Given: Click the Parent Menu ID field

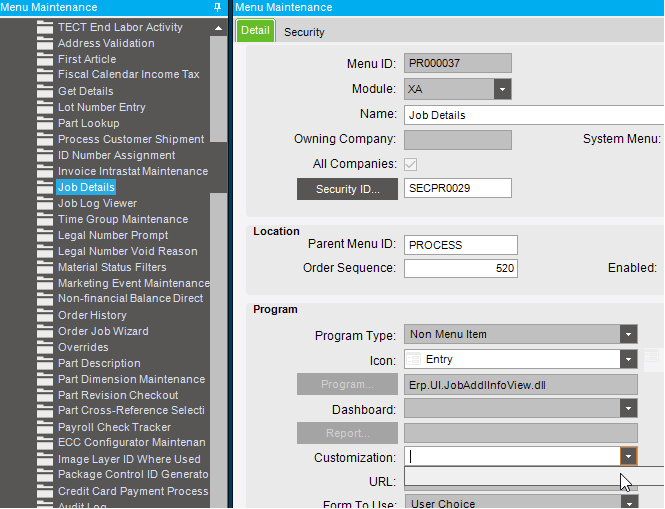Looking at the screenshot, I should pyautogui.click(x=461, y=245).
